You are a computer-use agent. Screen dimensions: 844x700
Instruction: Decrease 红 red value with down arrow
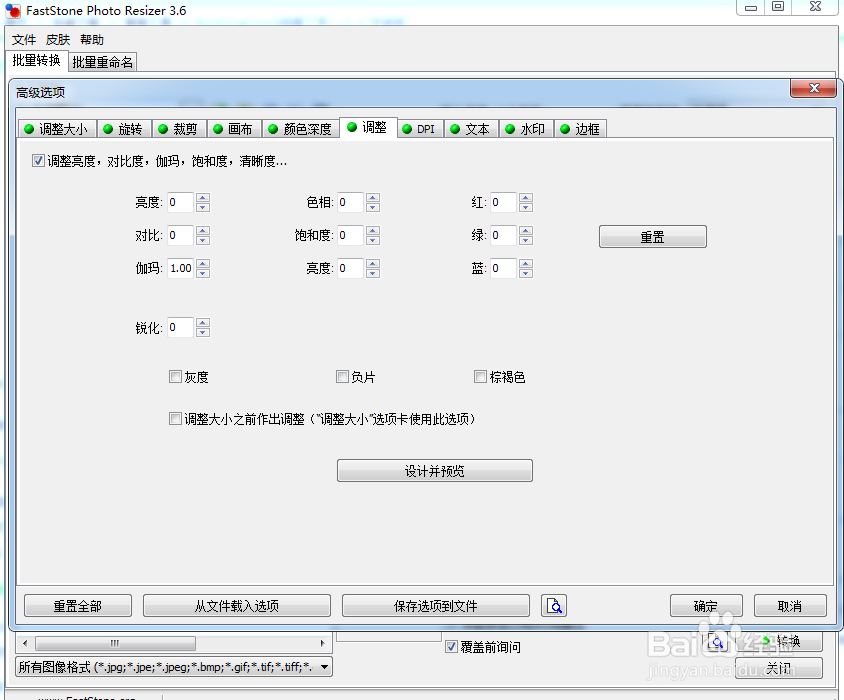526,207
